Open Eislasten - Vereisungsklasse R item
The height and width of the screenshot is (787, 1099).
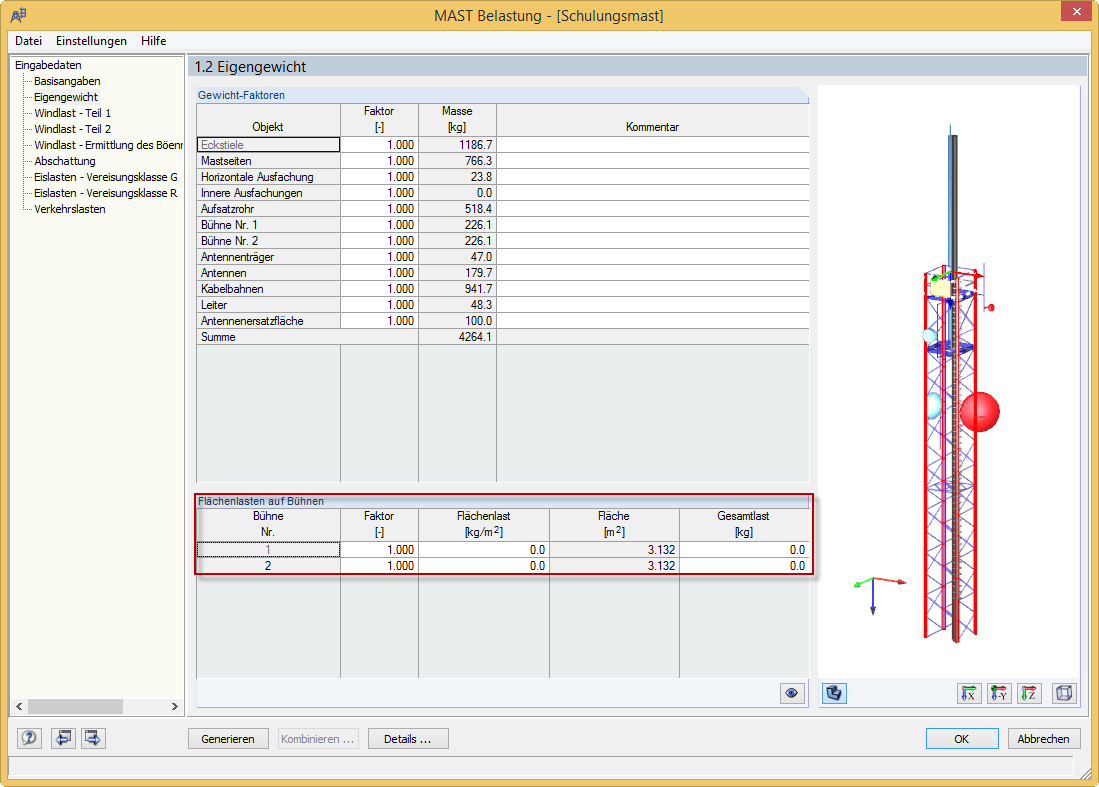pyautogui.click(x=106, y=193)
